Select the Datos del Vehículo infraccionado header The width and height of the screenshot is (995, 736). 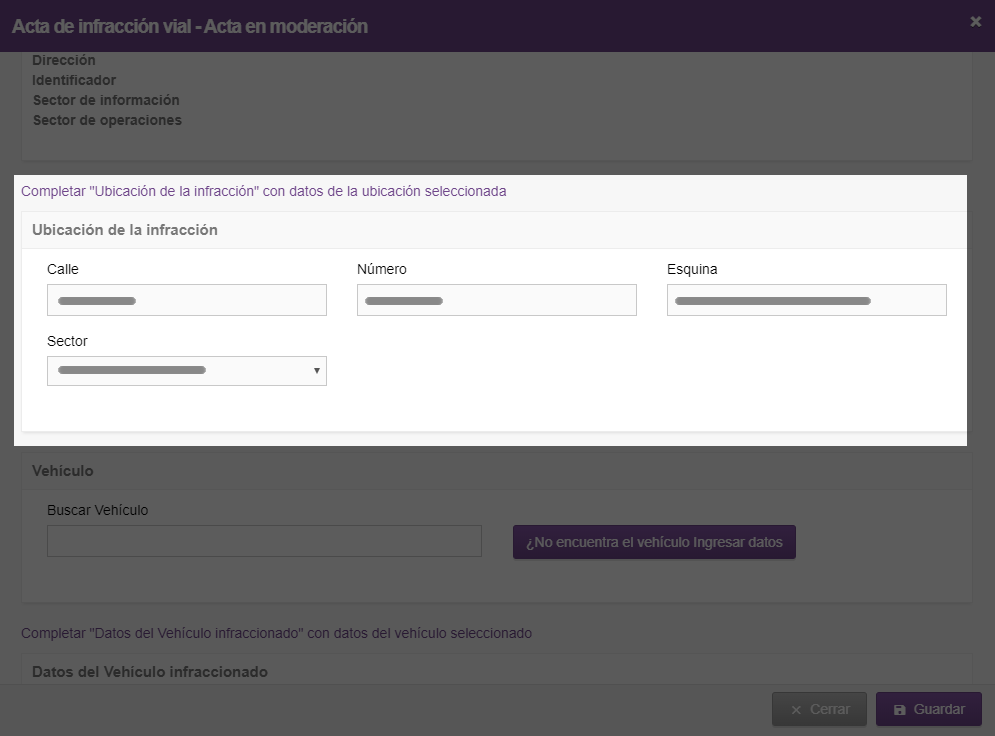point(150,672)
